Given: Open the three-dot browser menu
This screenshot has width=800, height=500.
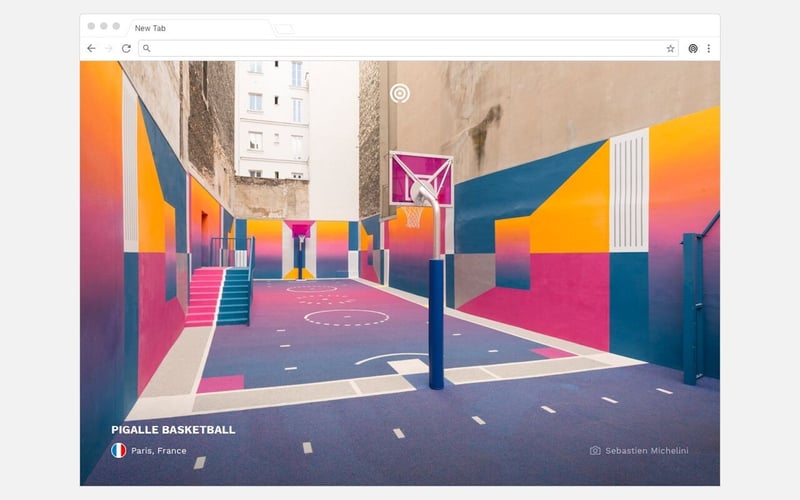Looking at the screenshot, I should pos(709,48).
